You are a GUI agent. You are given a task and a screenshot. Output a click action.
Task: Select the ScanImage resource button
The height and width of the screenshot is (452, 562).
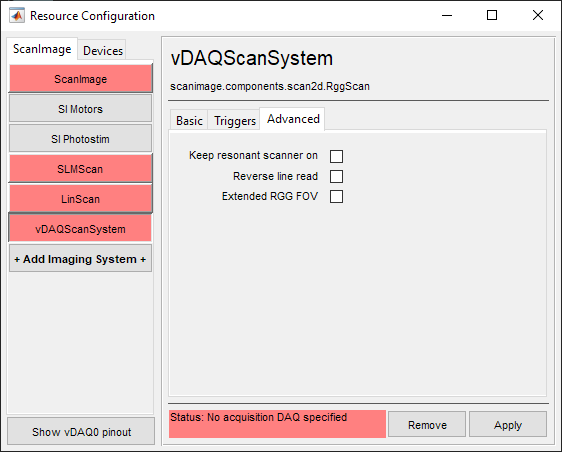81,79
